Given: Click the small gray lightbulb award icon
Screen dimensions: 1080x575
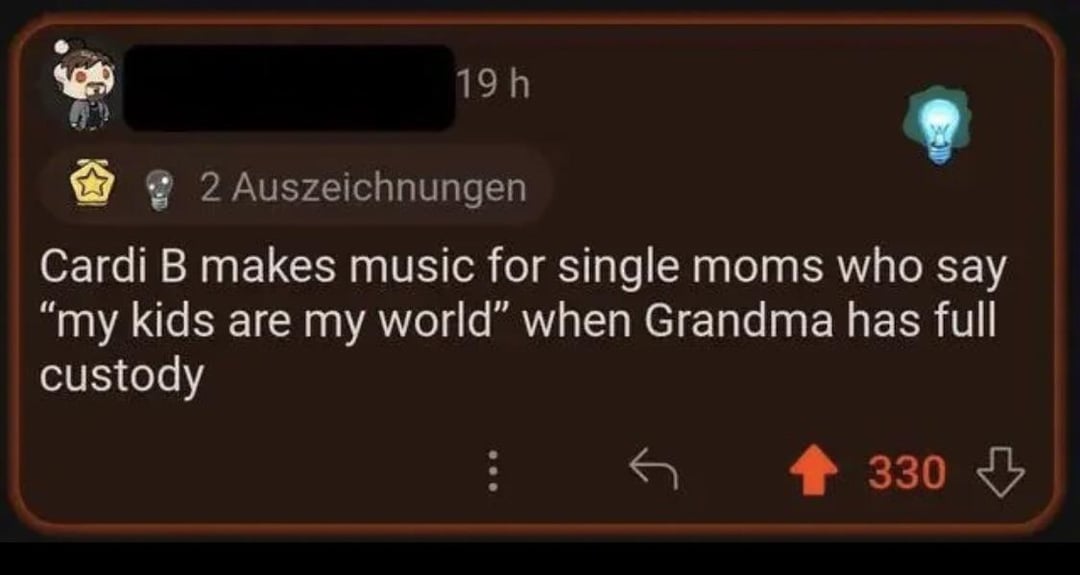Looking at the screenshot, I should (x=158, y=187).
